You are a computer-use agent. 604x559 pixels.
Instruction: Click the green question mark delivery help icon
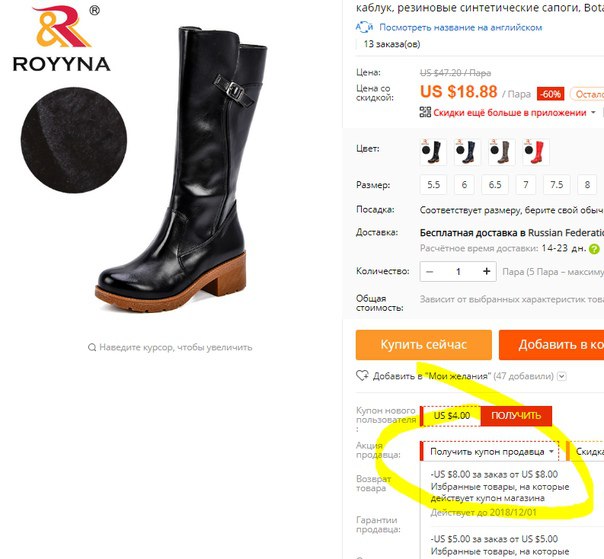click(594, 248)
